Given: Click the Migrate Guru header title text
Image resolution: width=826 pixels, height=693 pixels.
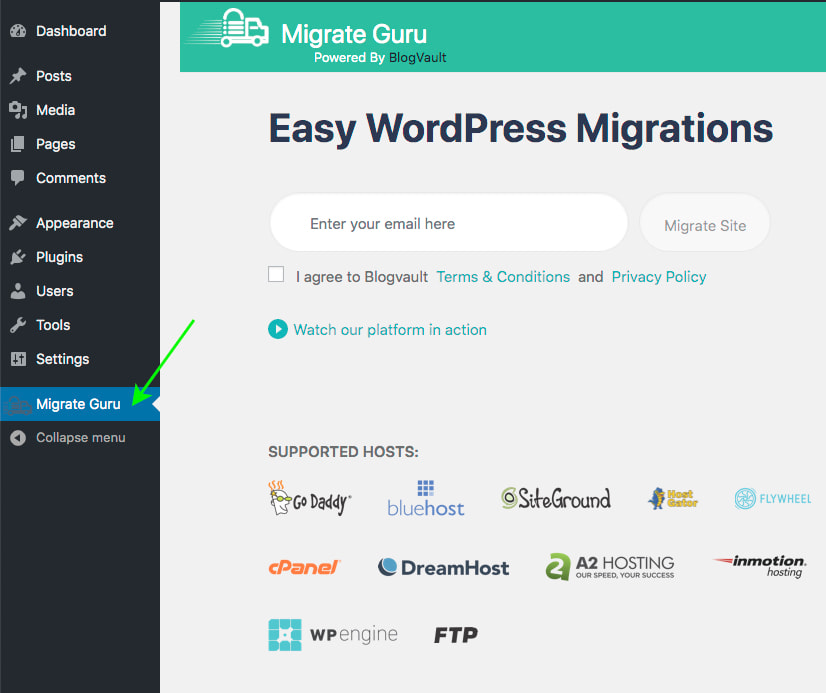Looking at the screenshot, I should 354,34.
